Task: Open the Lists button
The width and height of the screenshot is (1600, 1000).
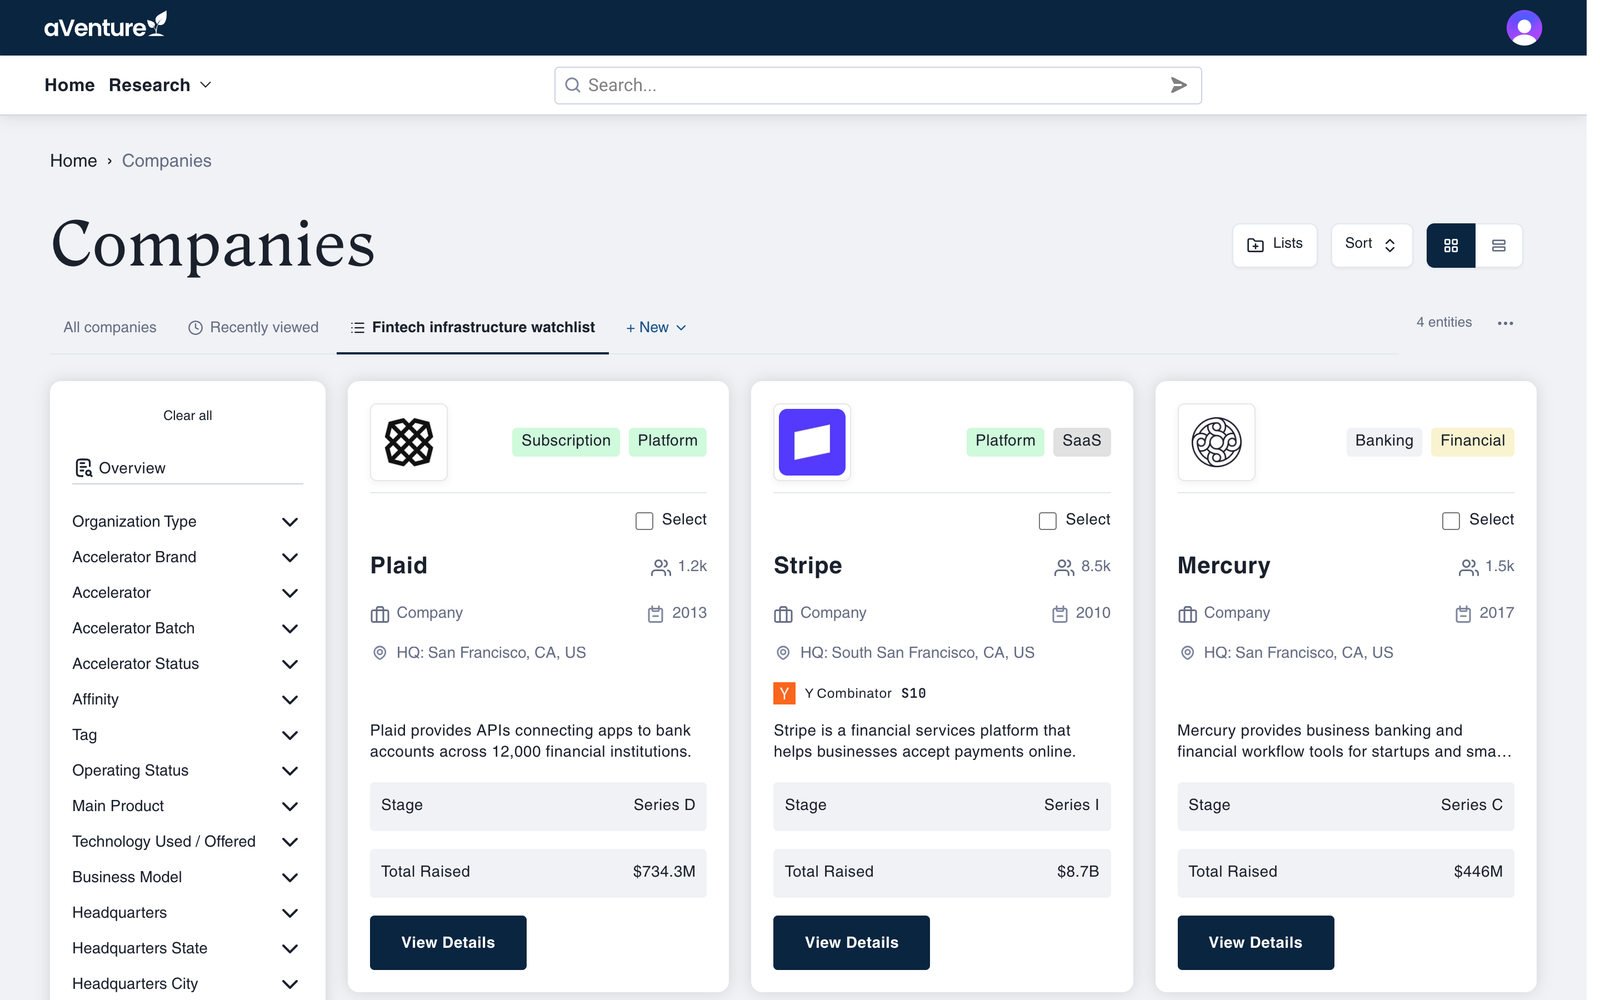Action: tap(1275, 245)
